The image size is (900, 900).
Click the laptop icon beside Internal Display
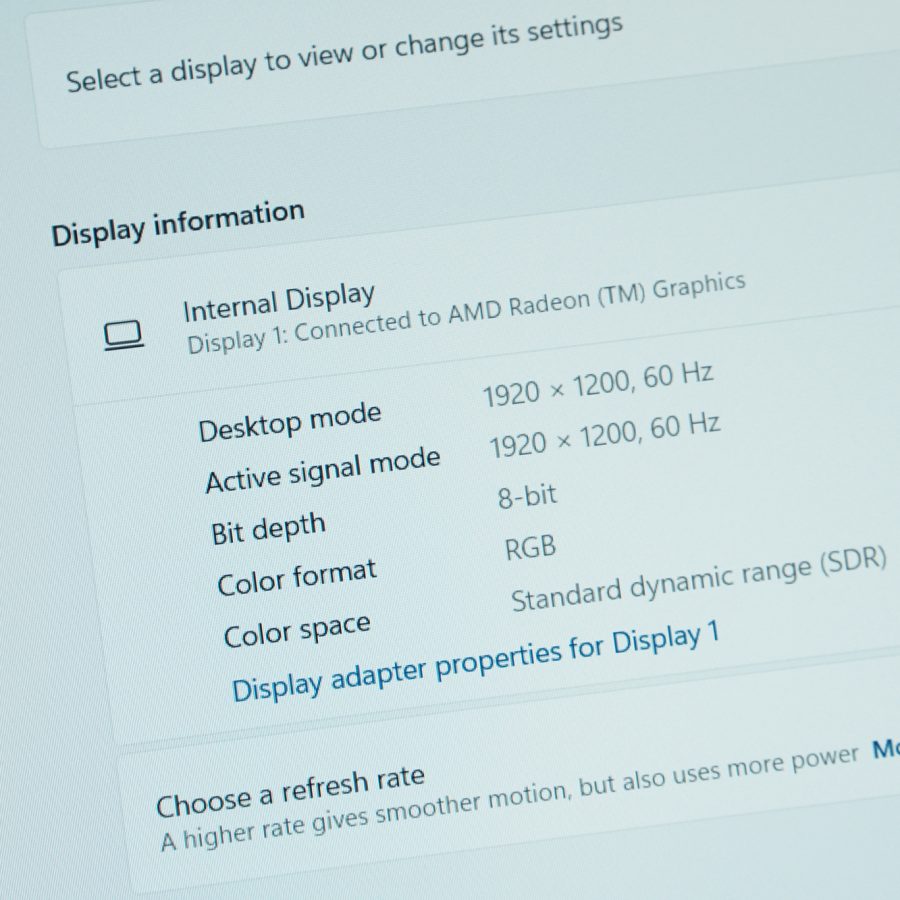123,335
